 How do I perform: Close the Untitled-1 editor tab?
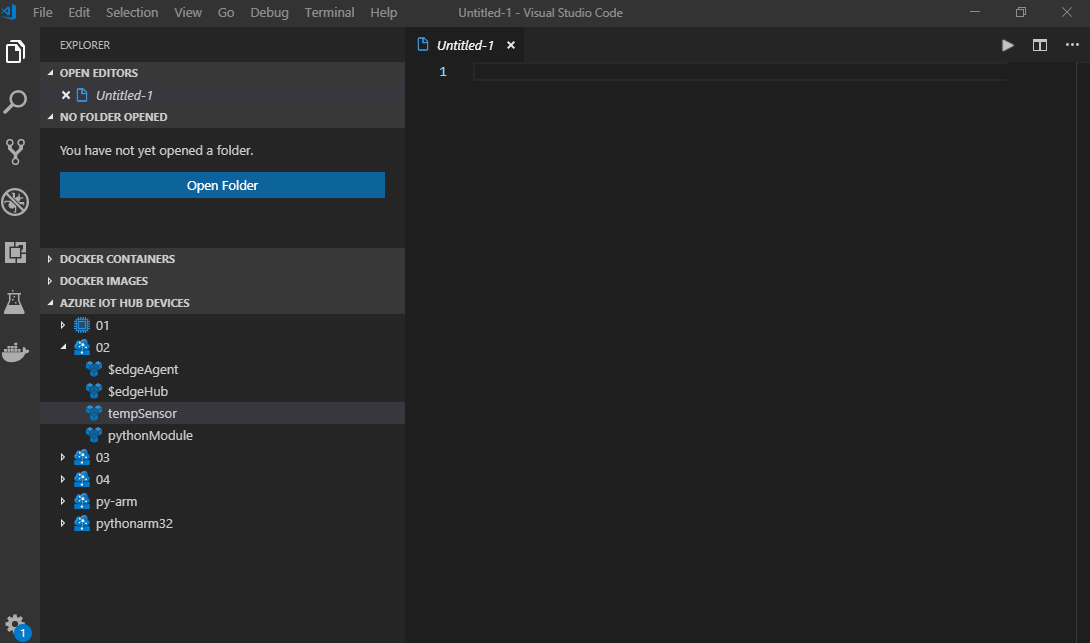511,45
